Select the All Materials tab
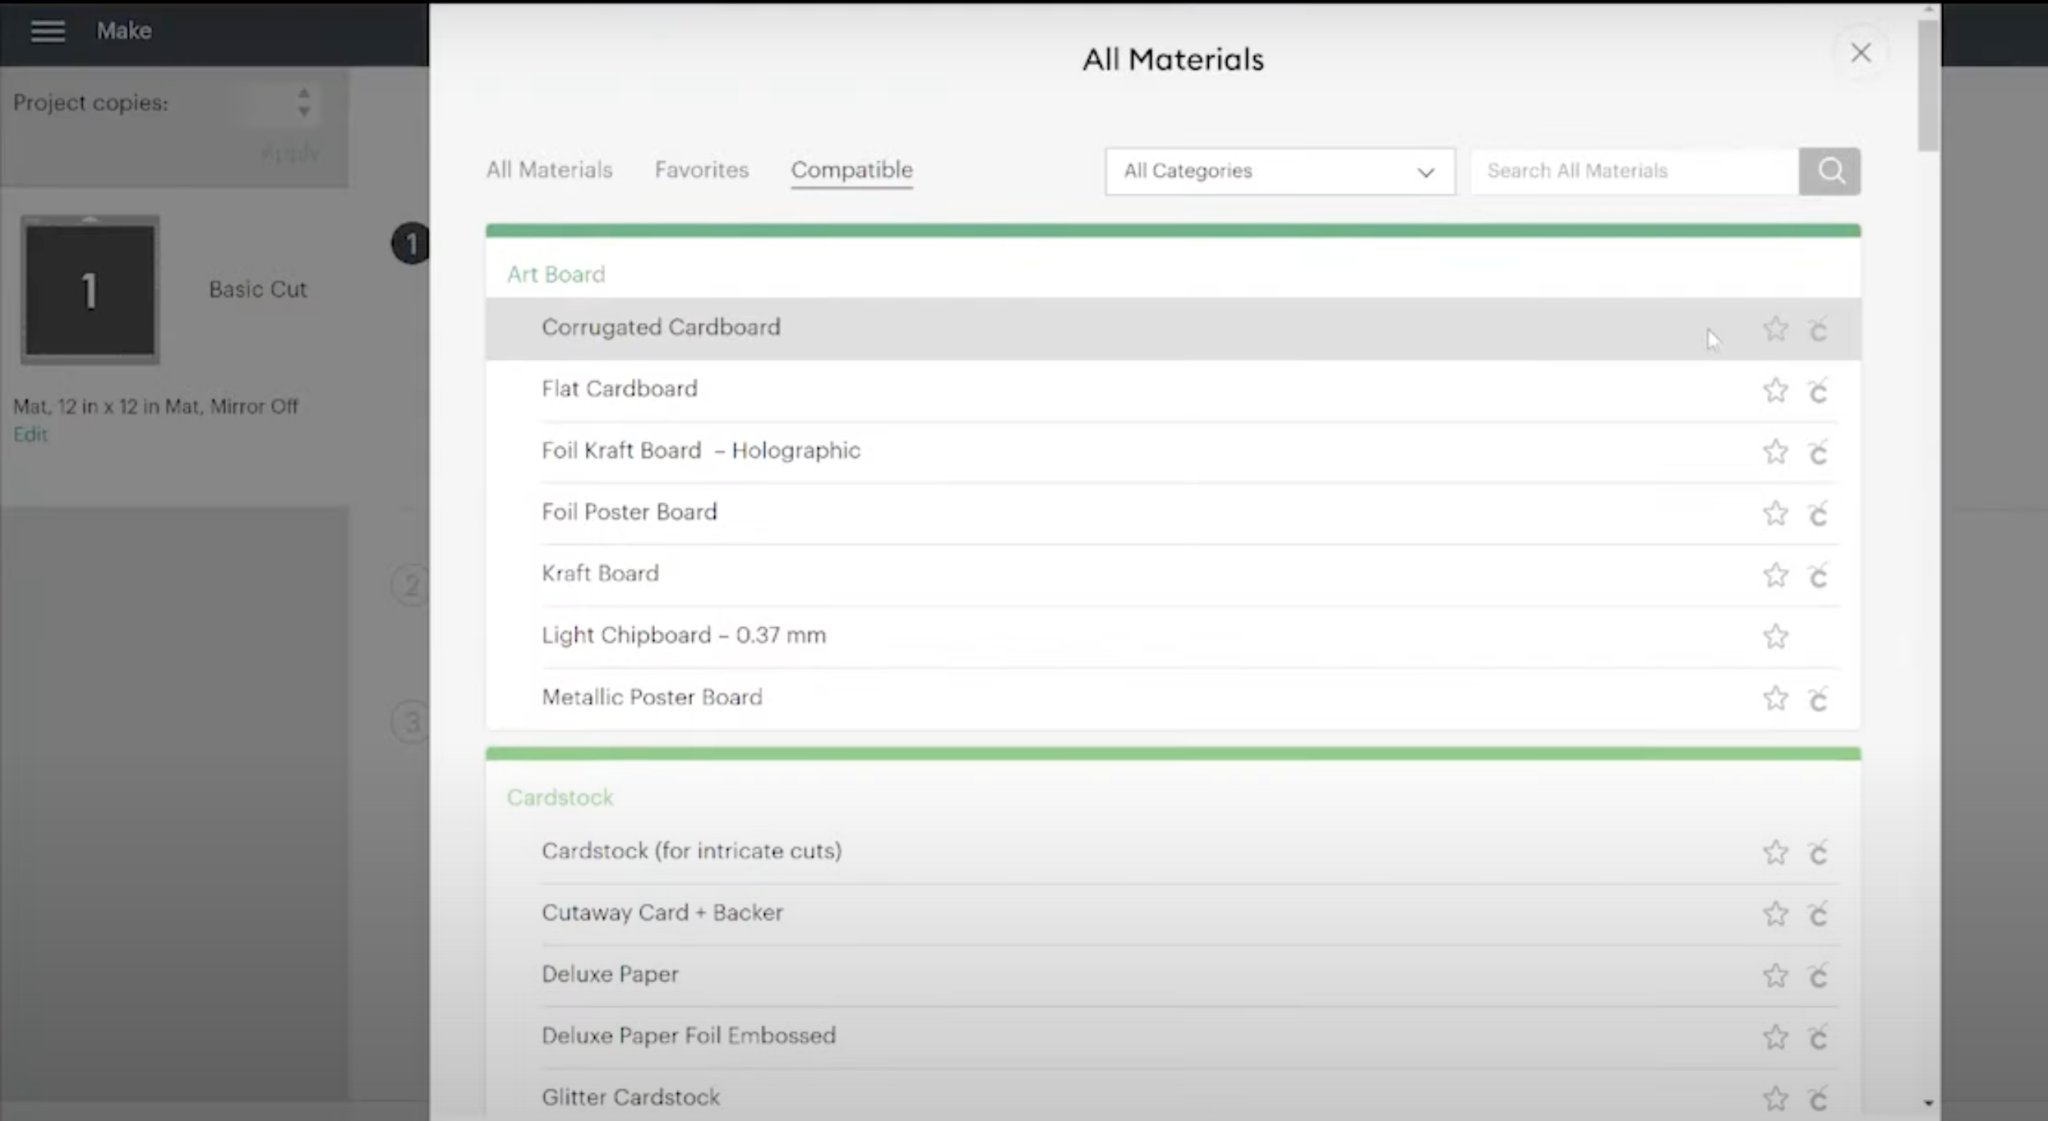 [548, 168]
